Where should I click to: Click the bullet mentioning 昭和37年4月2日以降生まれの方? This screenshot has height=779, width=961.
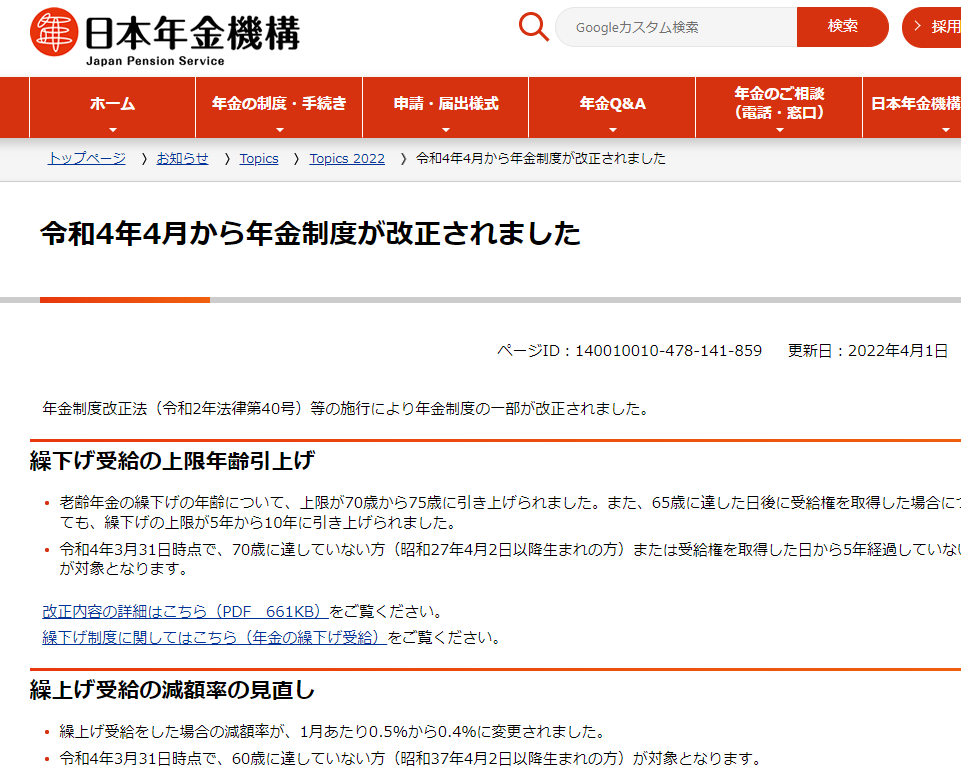click(410, 759)
